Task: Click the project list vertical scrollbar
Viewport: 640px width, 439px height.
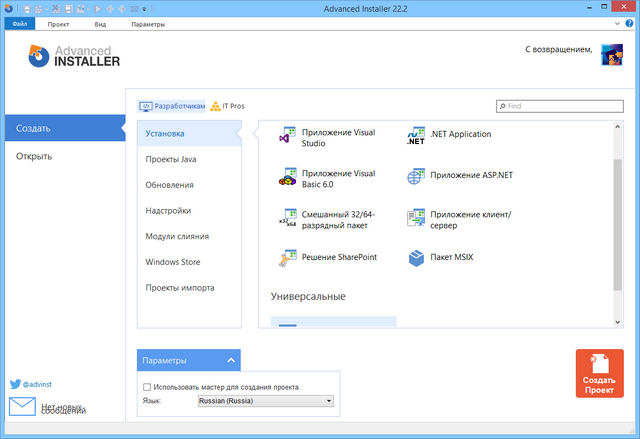Action: click(616, 220)
